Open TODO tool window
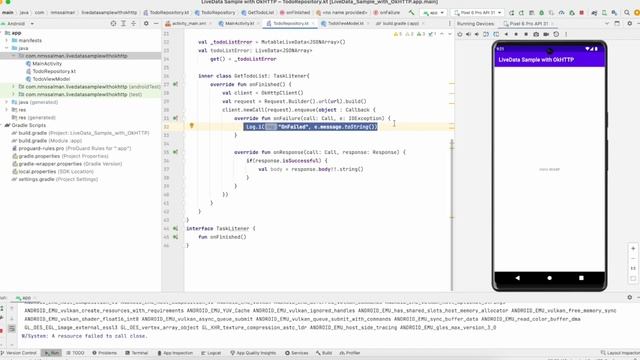Image resolution: width=640 pixels, height=360 pixels. coord(76,353)
